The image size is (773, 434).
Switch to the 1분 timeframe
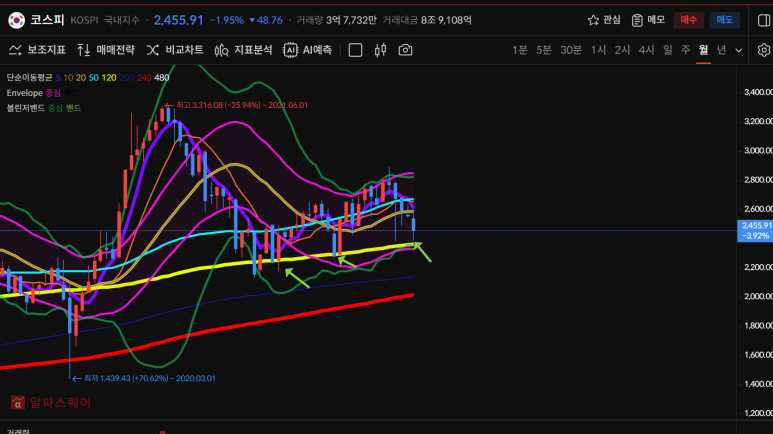[x=520, y=50]
